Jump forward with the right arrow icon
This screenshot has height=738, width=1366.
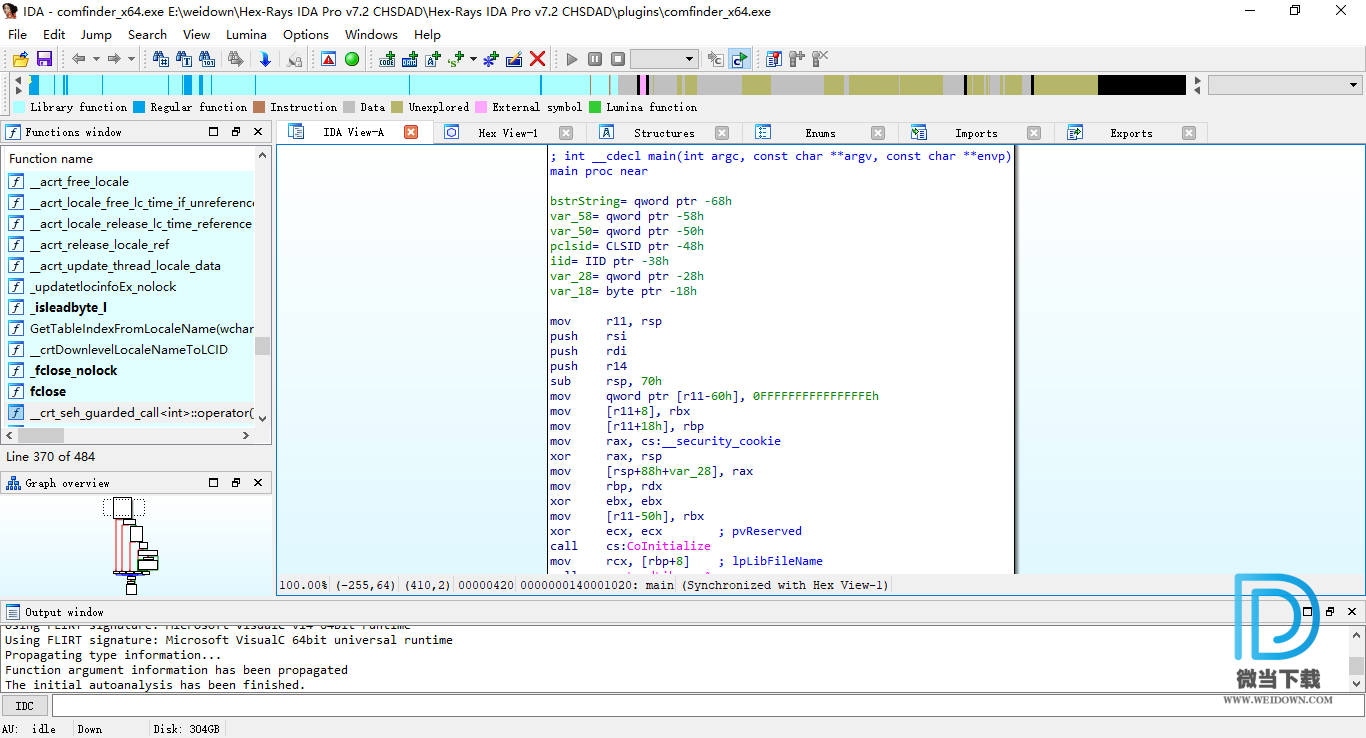114,59
